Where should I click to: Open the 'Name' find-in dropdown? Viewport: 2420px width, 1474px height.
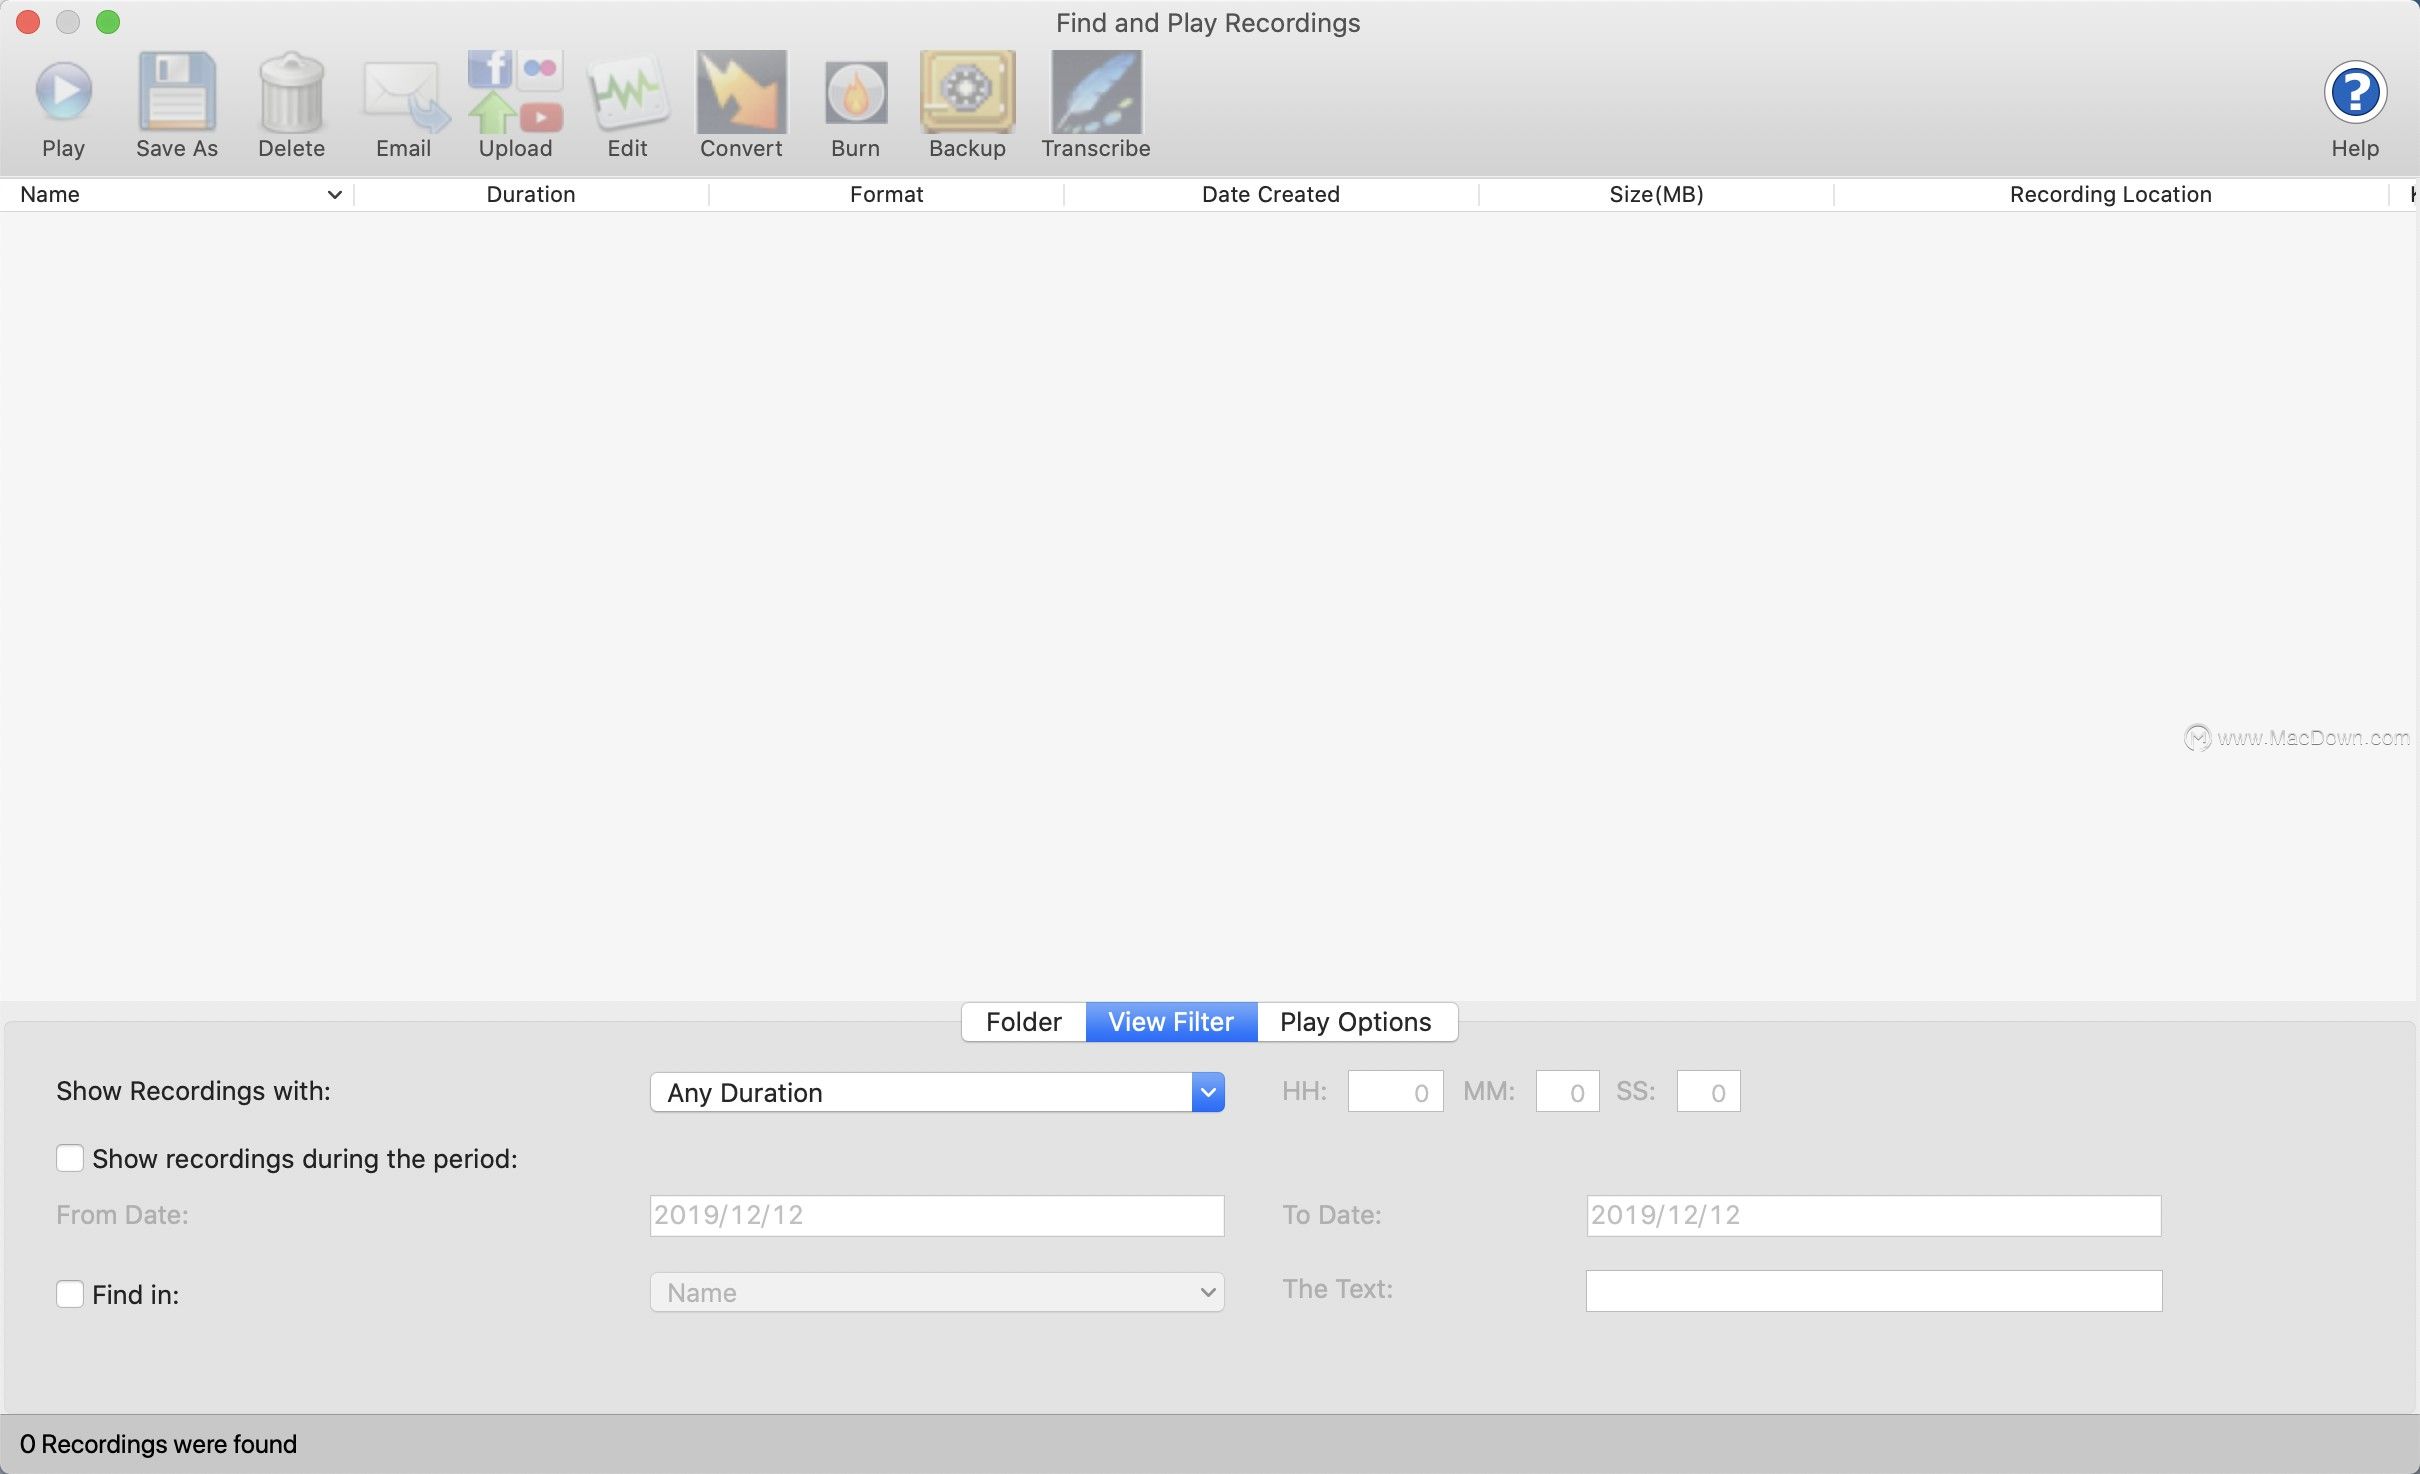click(x=1207, y=1291)
